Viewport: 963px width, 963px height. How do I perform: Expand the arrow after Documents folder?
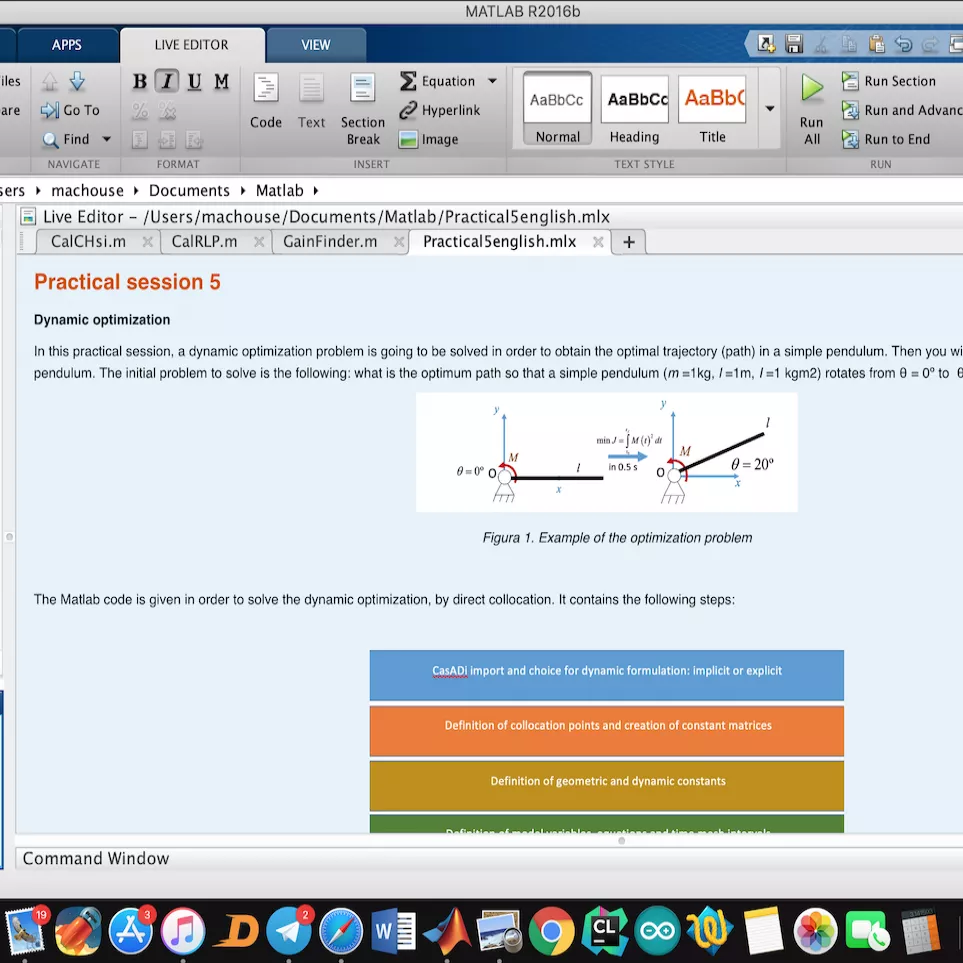(x=243, y=191)
